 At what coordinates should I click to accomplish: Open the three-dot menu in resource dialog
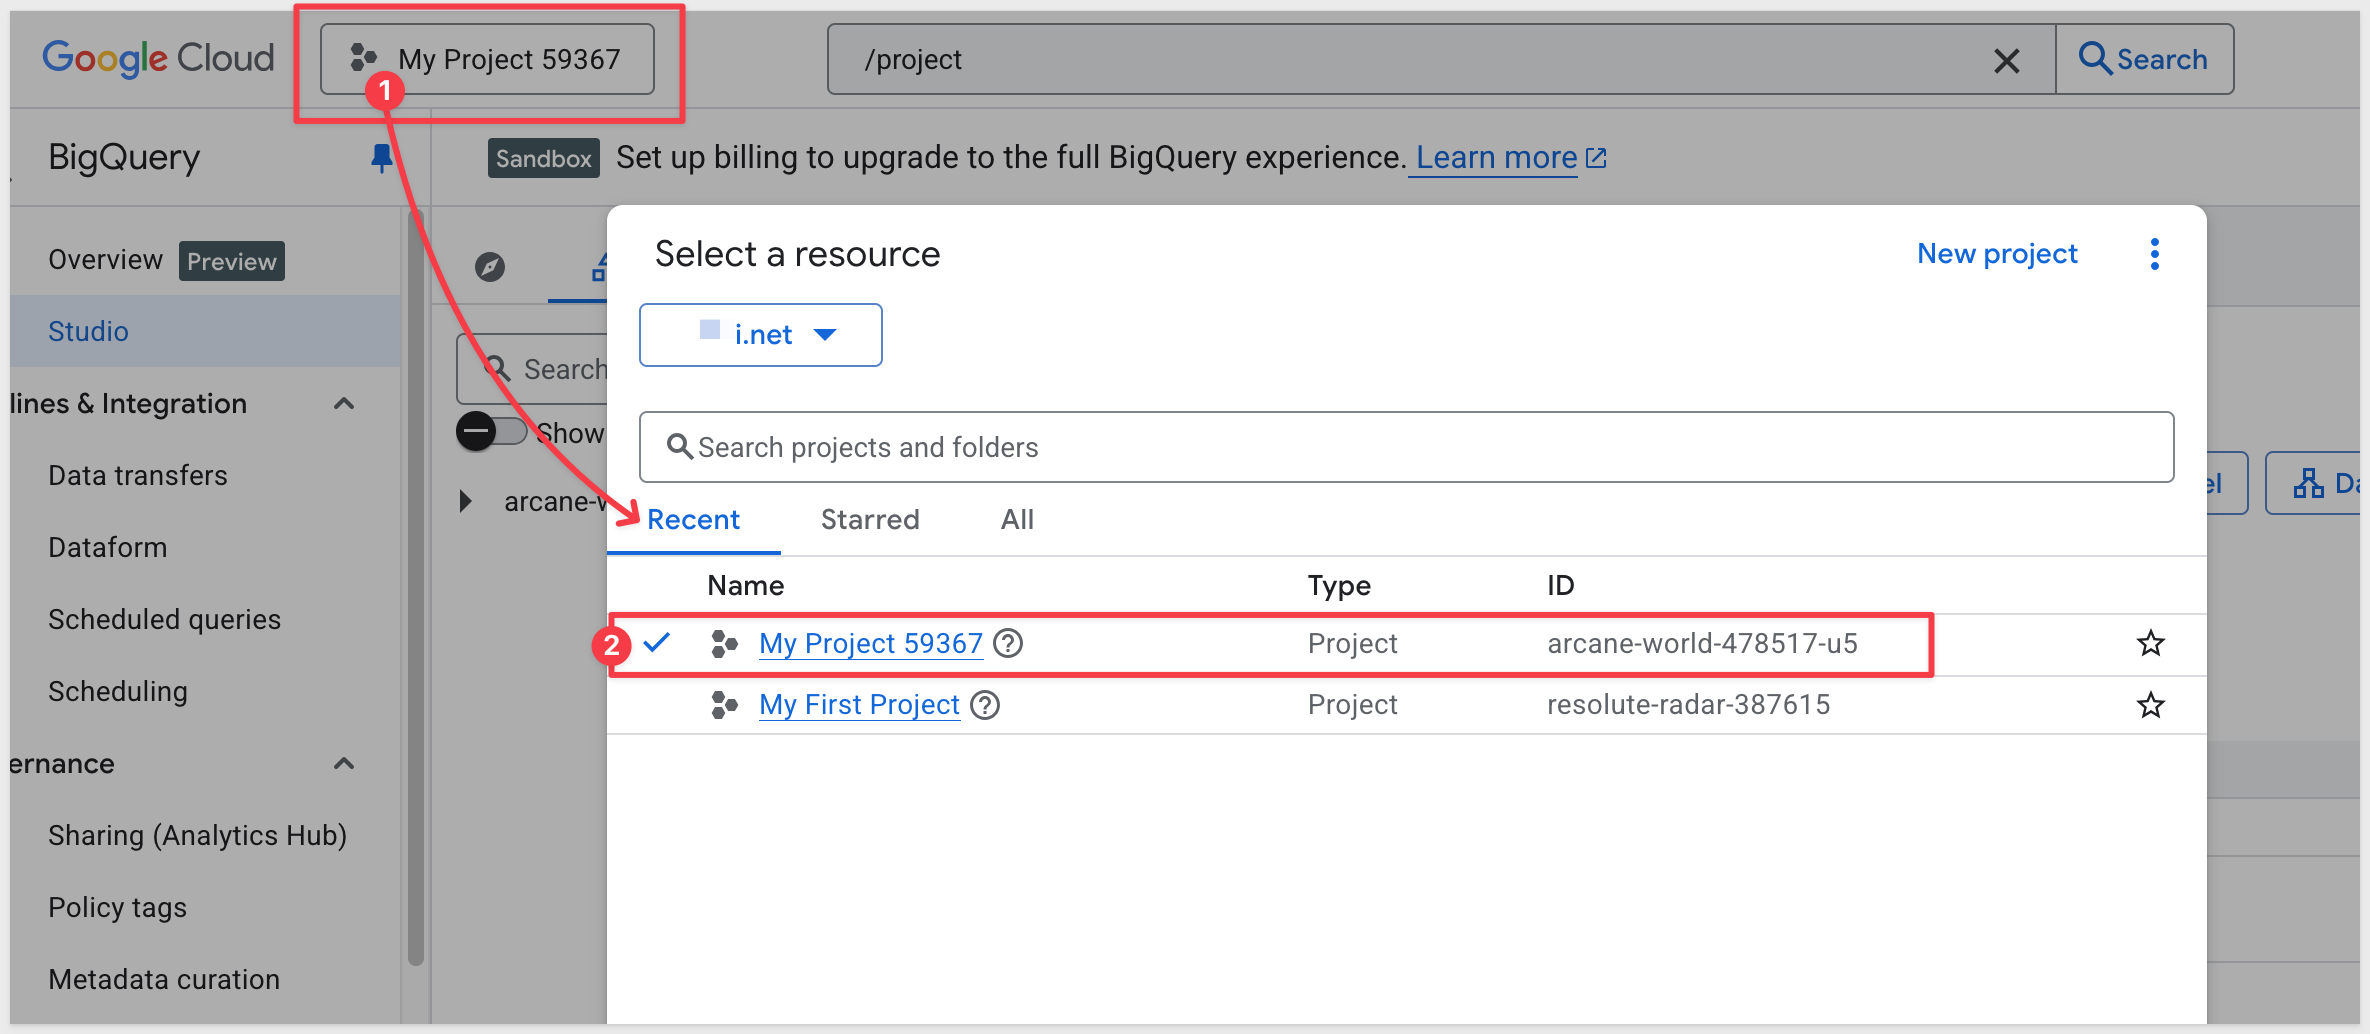2154,254
